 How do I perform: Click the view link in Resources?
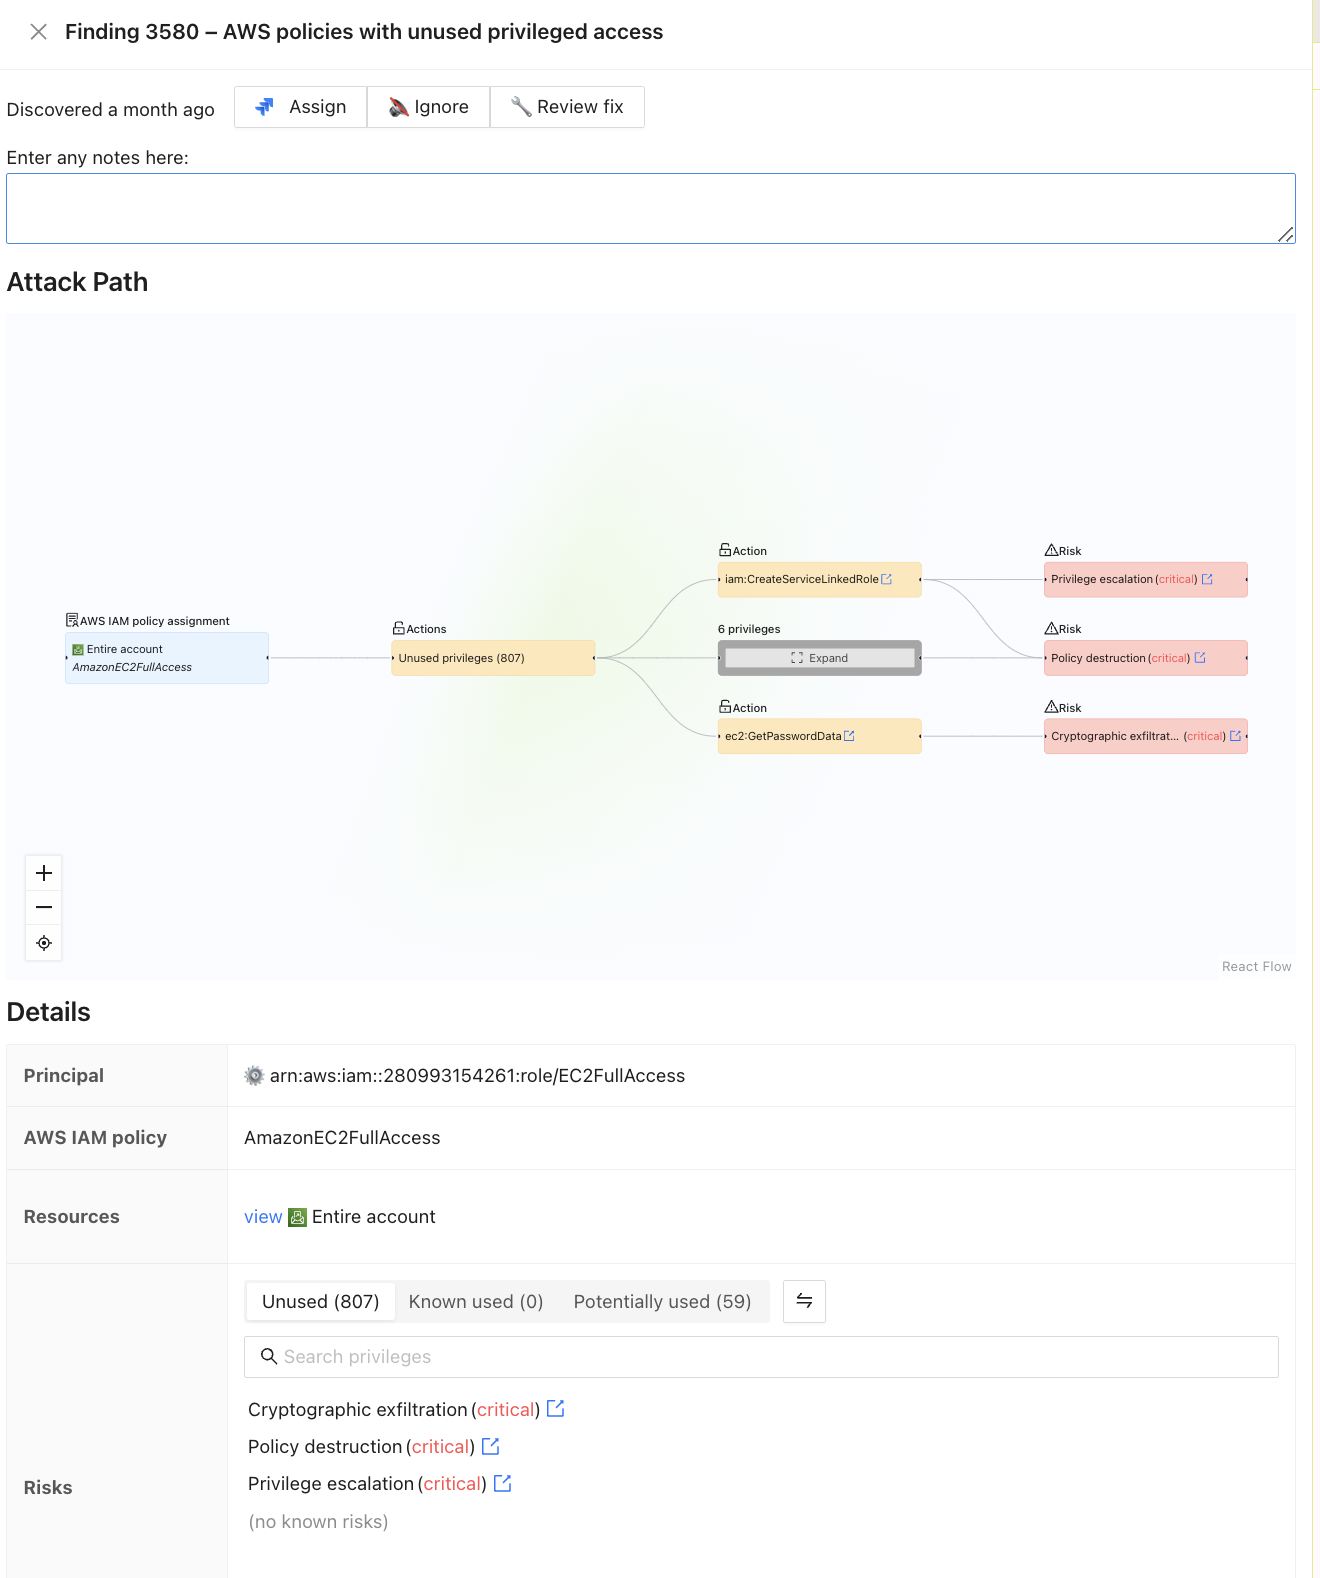[263, 1217]
